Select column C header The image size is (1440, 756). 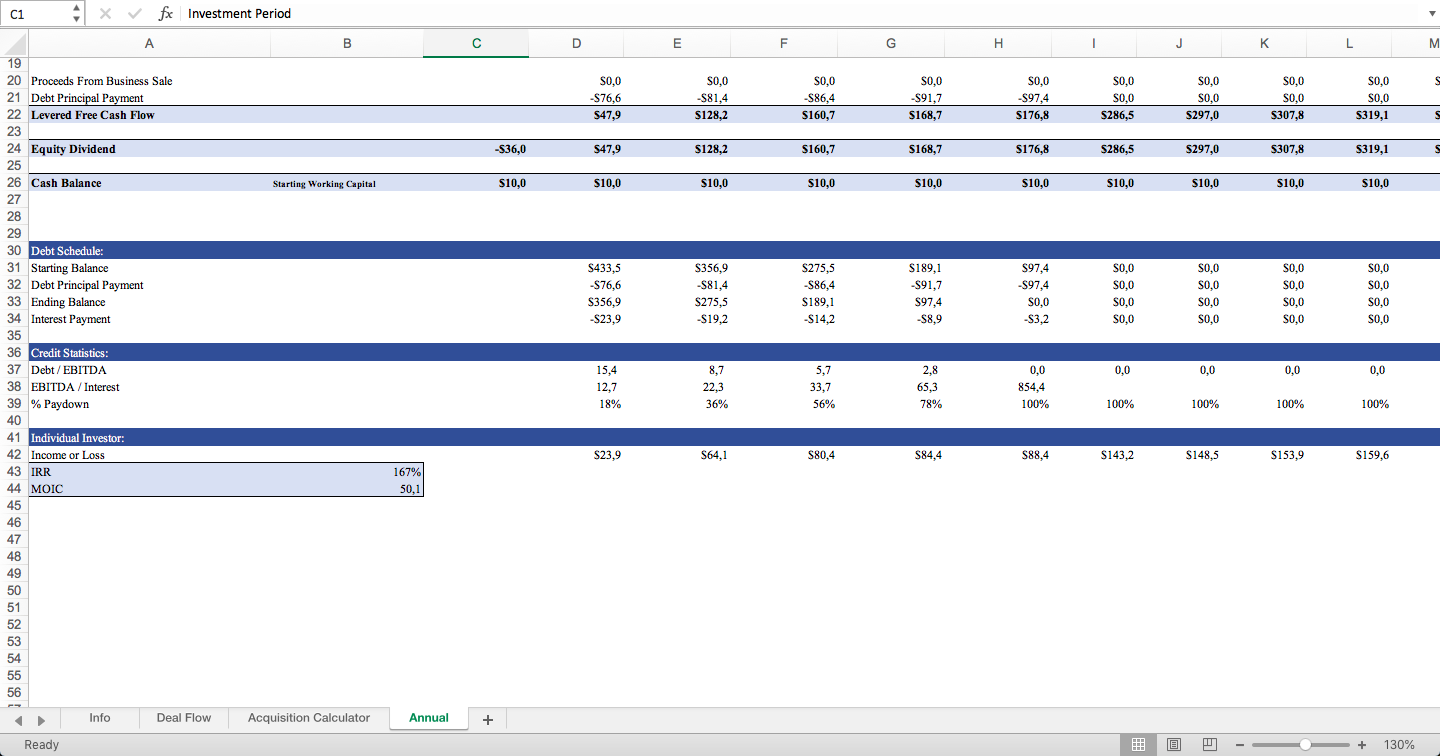click(x=476, y=43)
